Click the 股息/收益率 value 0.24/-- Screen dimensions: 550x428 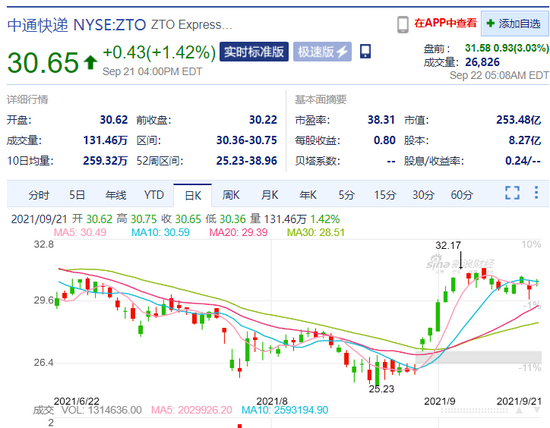coord(523,161)
